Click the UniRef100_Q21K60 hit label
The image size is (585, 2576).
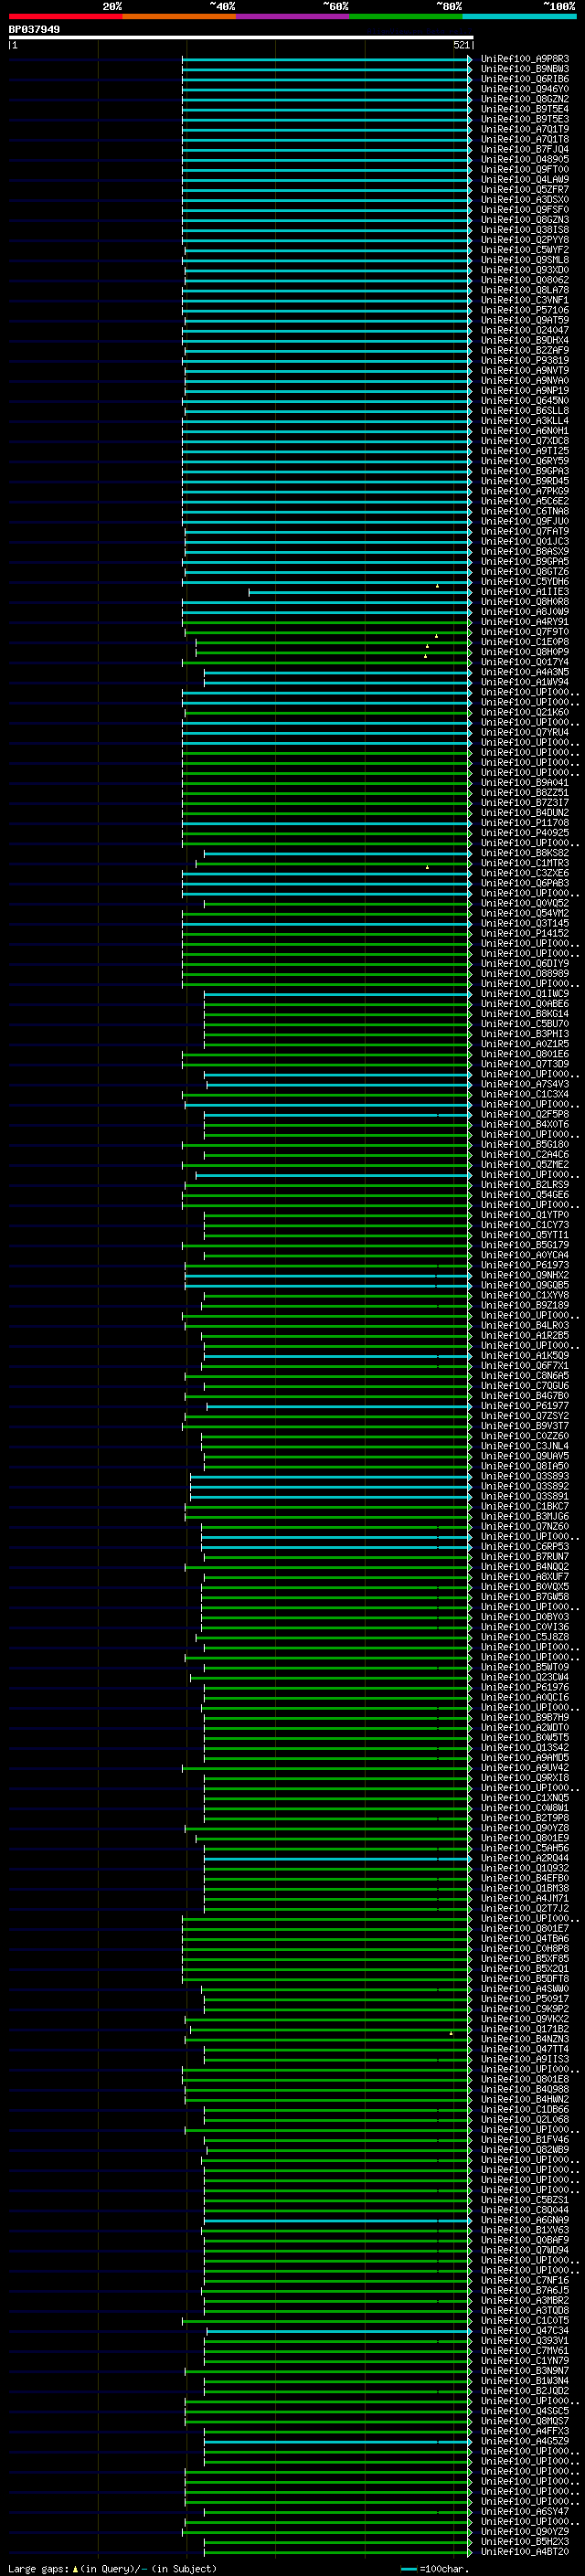click(525, 712)
